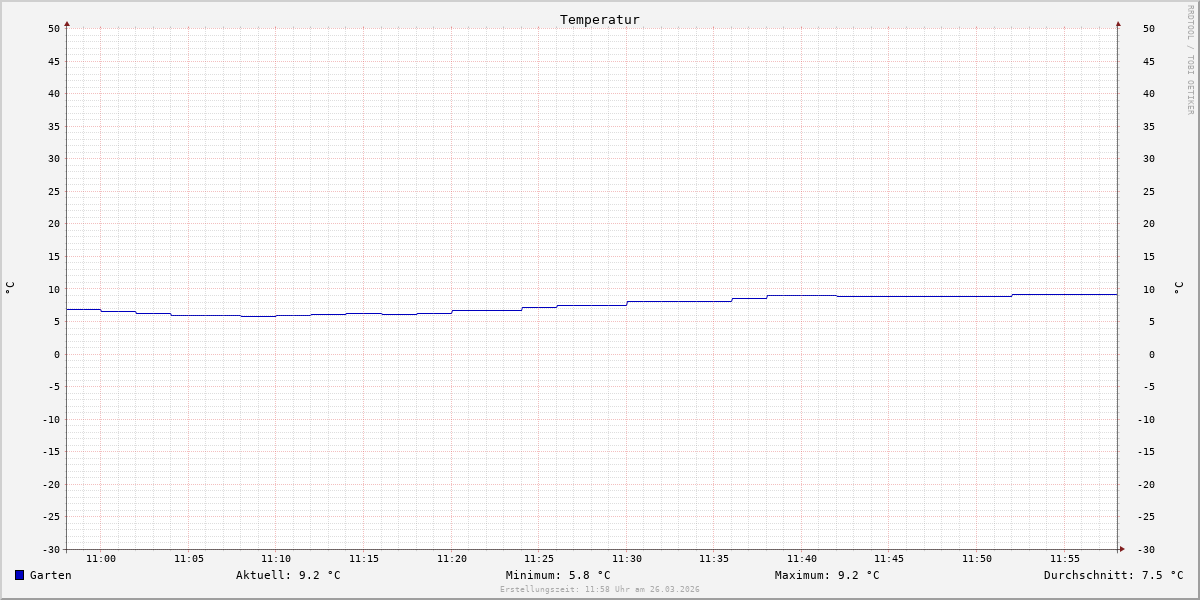Viewport: 1200px width, 600px height.
Task: Select the -30 label on the left axis
Action: 51,549
